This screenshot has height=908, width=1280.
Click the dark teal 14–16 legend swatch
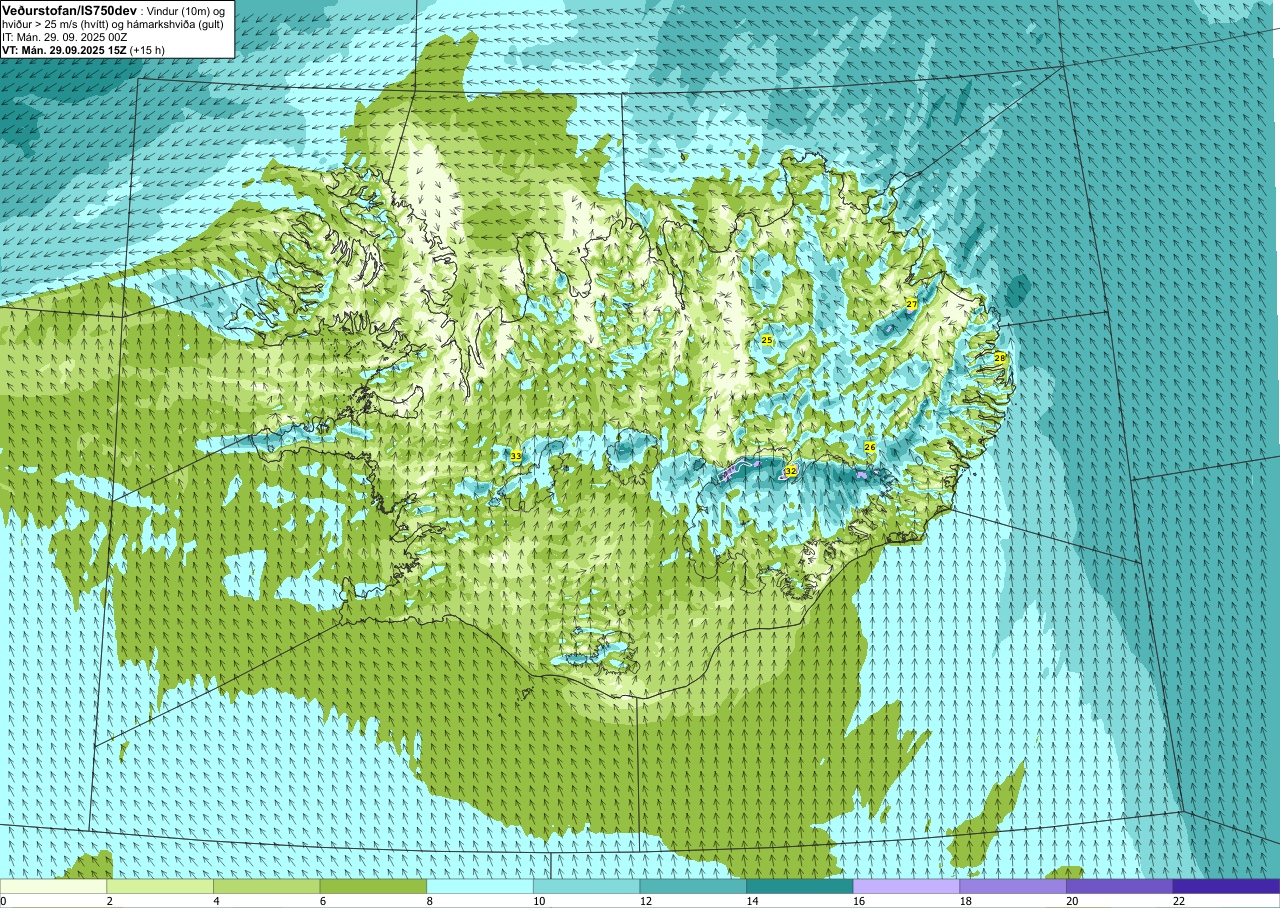(x=800, y=886)
